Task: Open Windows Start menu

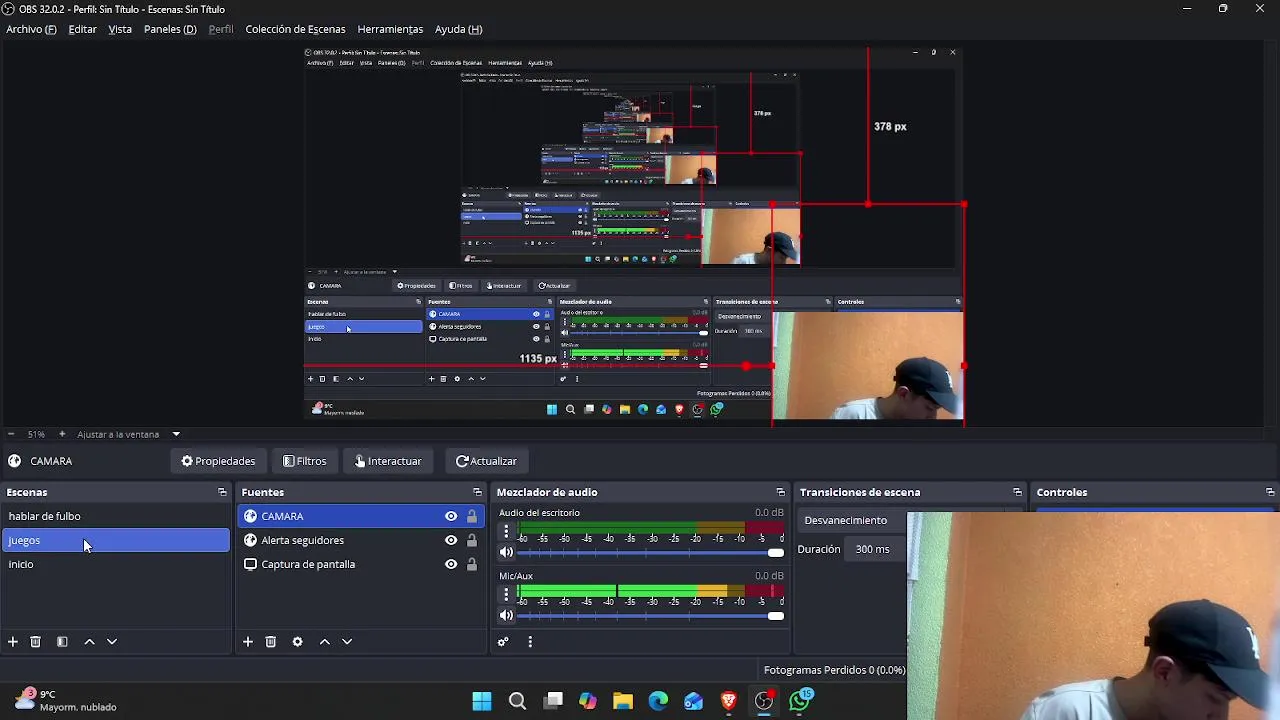Action: tap(482, 701)
